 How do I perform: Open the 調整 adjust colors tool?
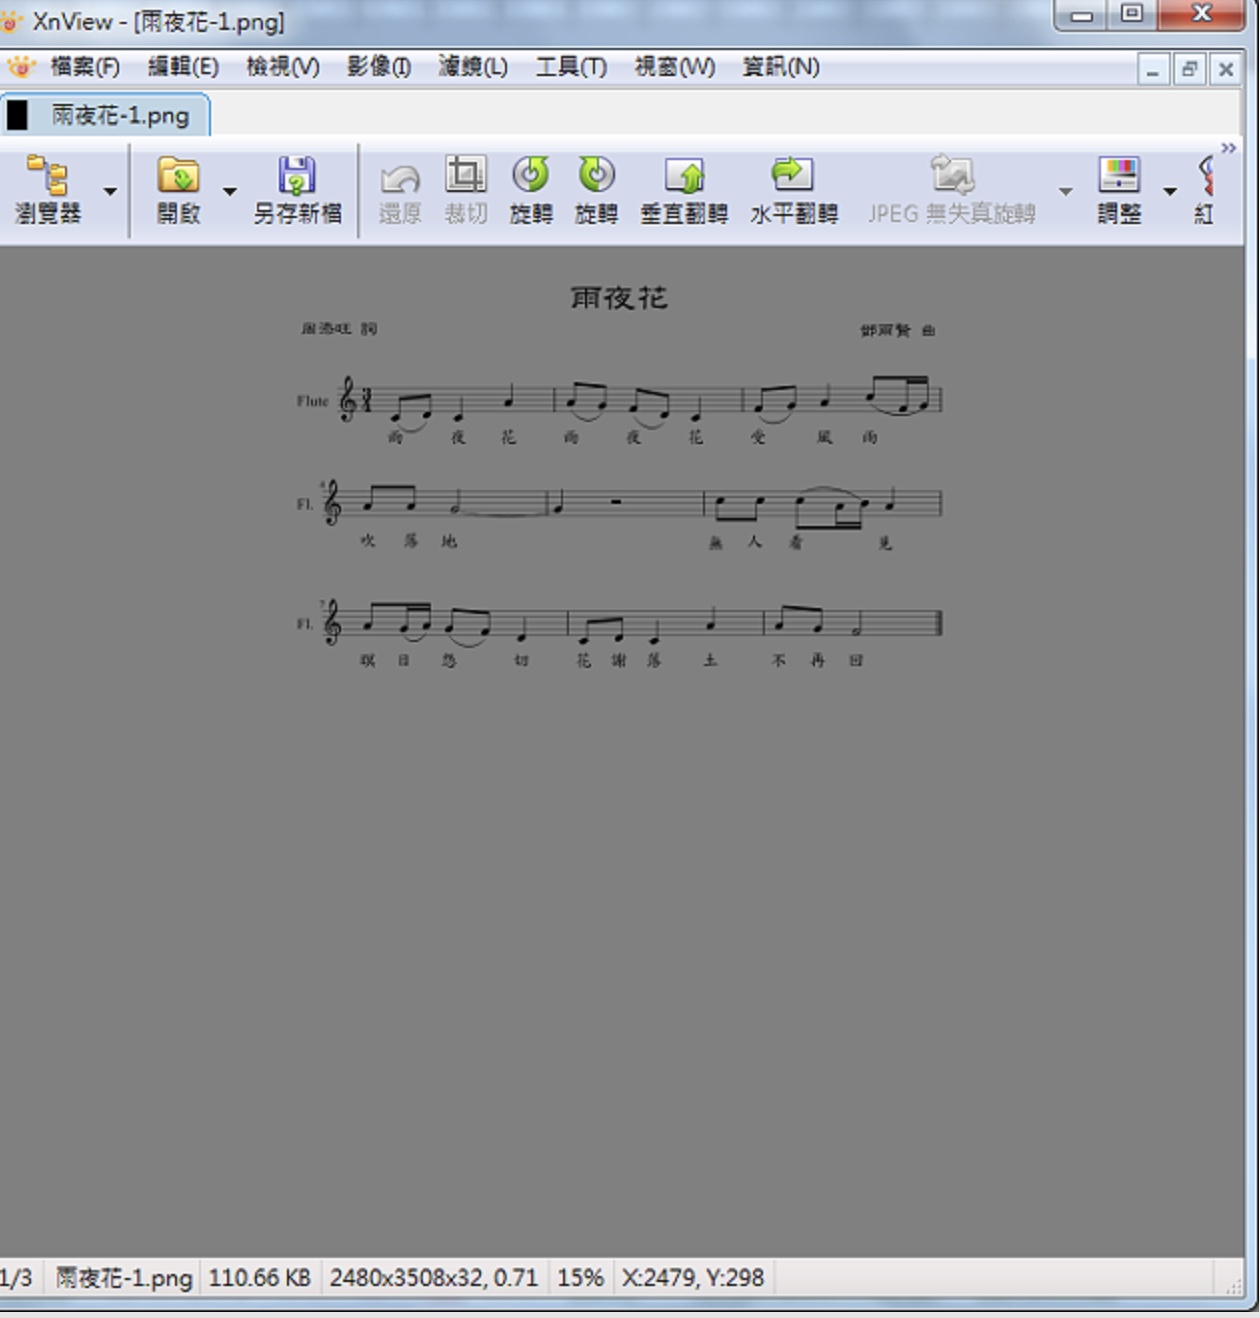pyautogui.click(x=1119, y=190)
